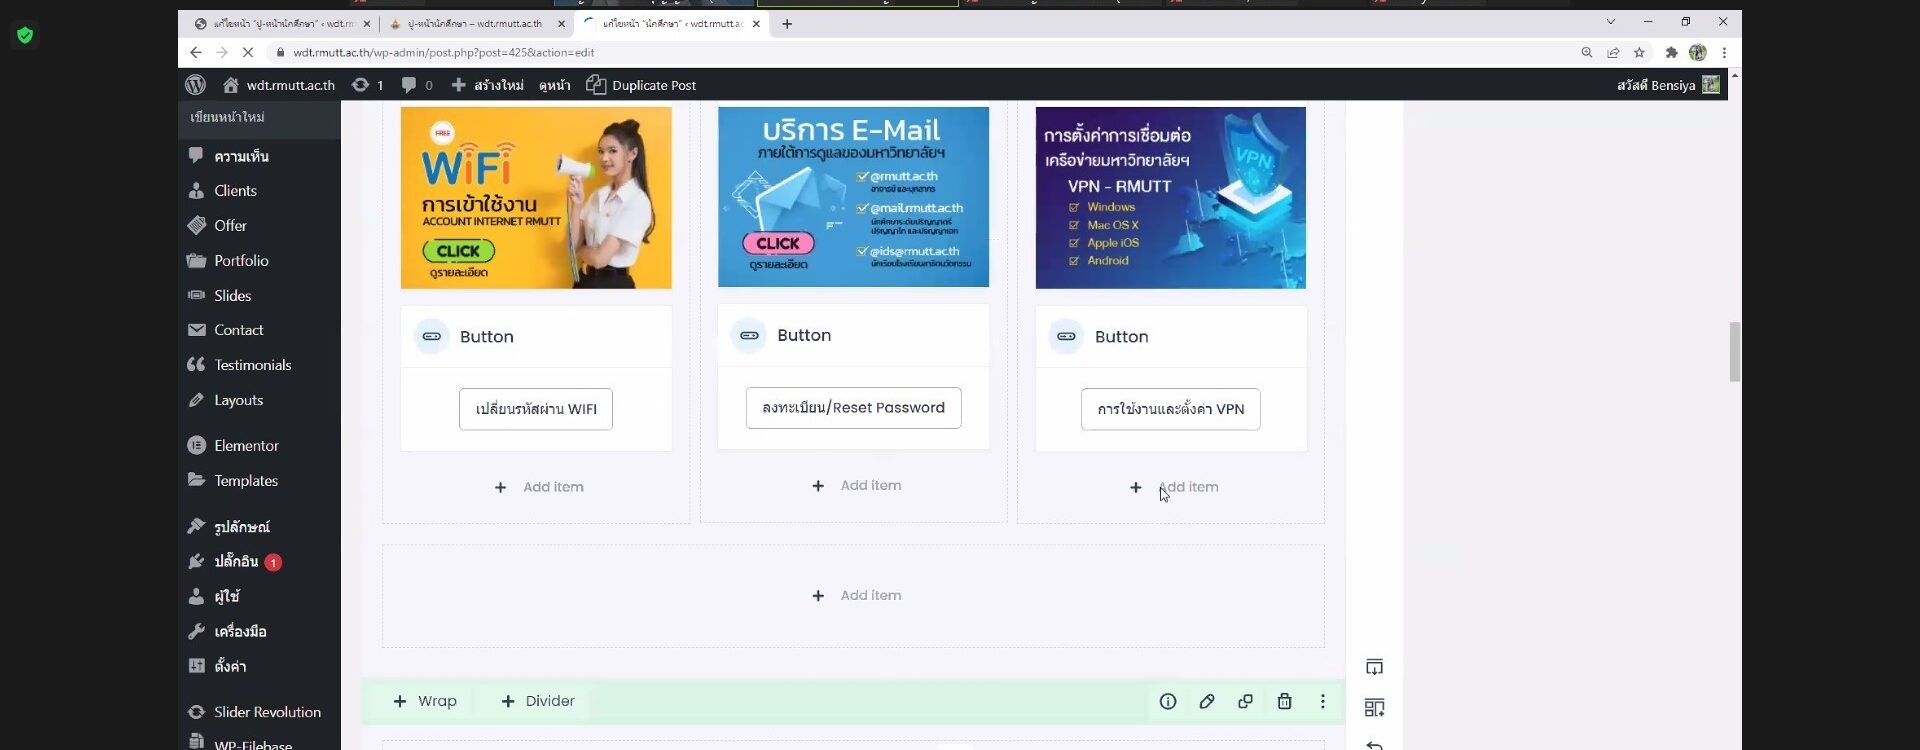Click the Wrap button in section bar
The height and width of the screenshot is (750, 1920).
425,701
